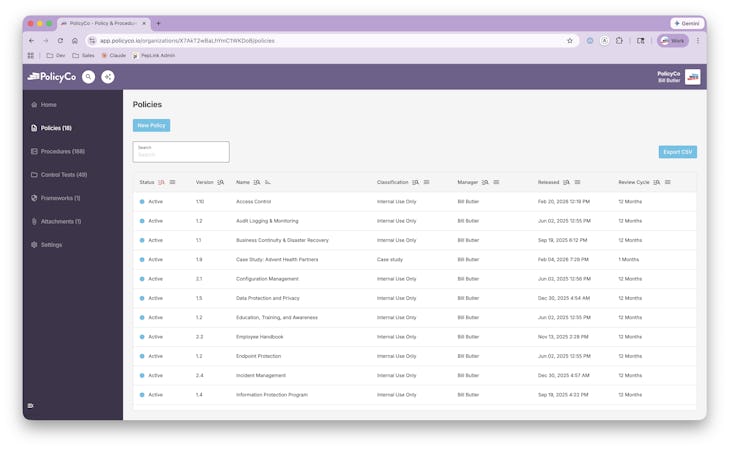Open Frameworks (1) in the sidebar
This screenshot has width=729, height=450.
tap(56, 198)
